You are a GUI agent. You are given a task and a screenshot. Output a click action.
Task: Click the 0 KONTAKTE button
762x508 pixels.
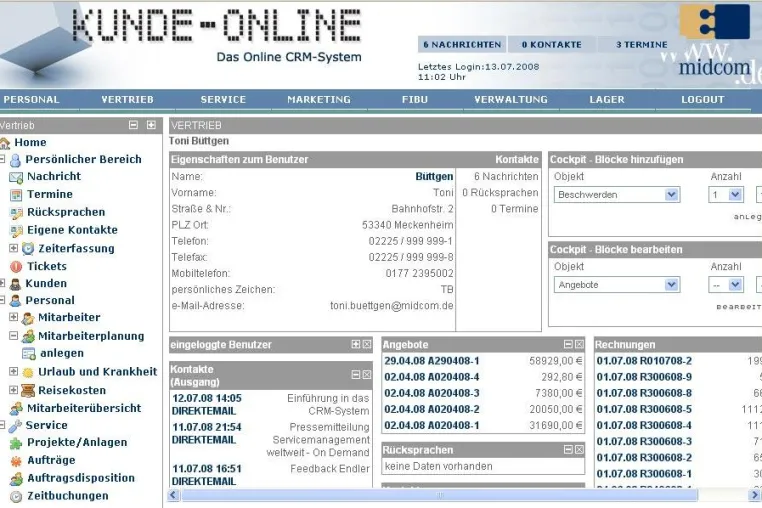click(x=552, y=45)
